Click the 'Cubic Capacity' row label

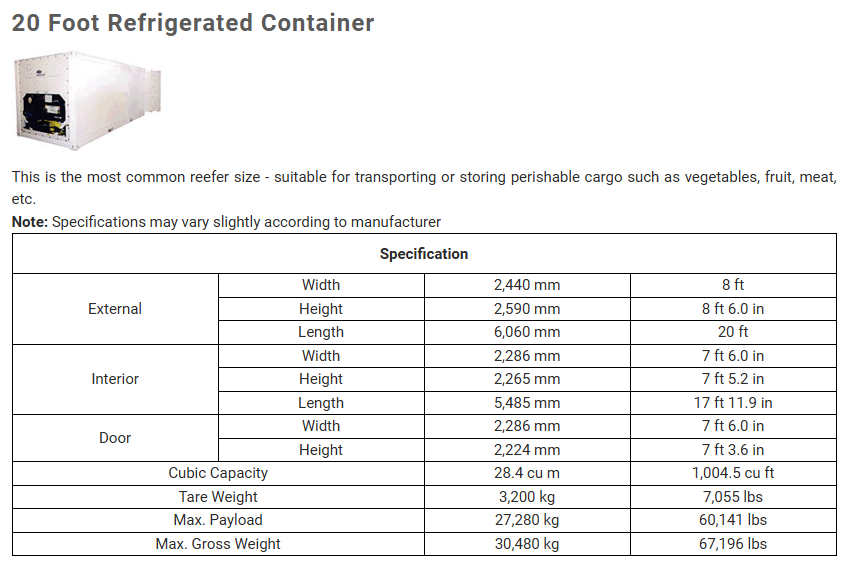[218, 473]
